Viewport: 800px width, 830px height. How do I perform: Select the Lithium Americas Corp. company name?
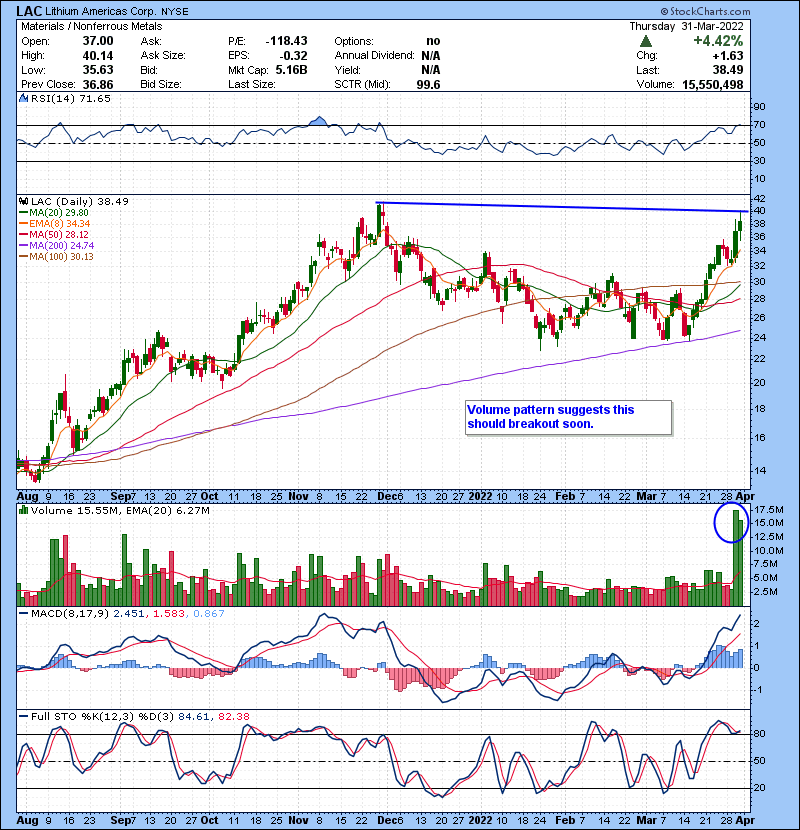[100, 11]
